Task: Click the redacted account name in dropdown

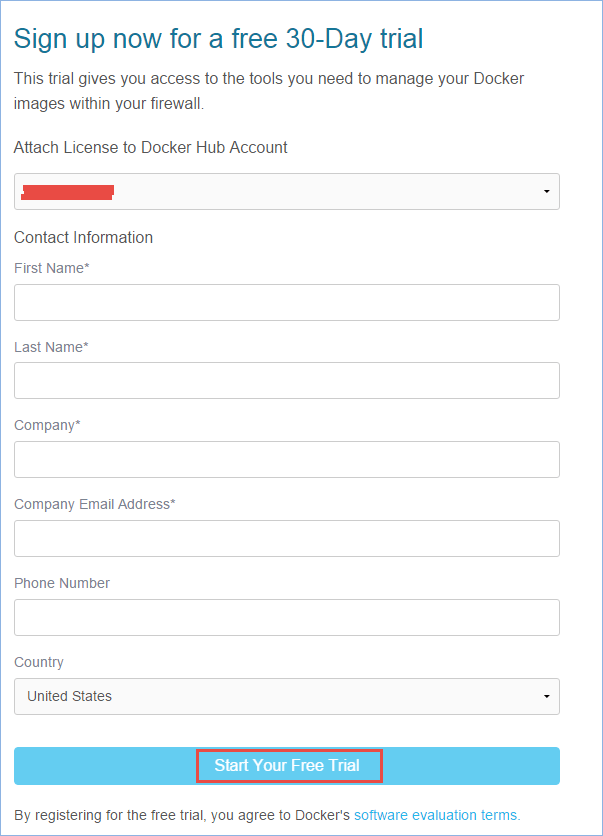Action: 68,191
